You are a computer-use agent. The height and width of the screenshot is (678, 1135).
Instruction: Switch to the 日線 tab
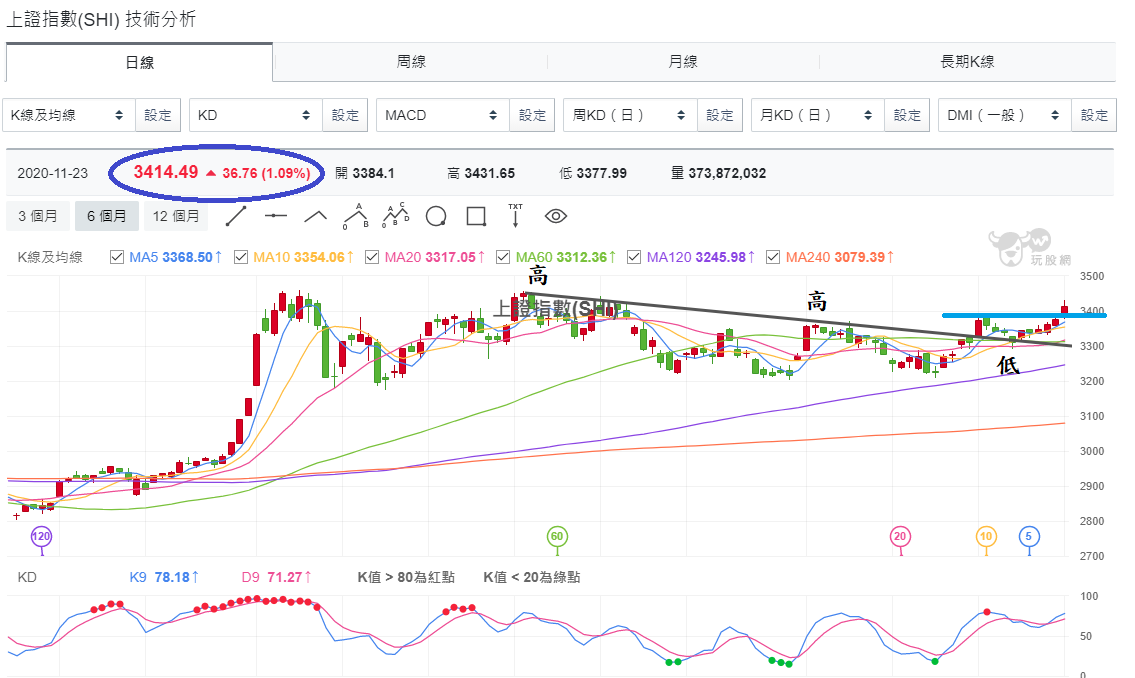[x=139, y=62]
